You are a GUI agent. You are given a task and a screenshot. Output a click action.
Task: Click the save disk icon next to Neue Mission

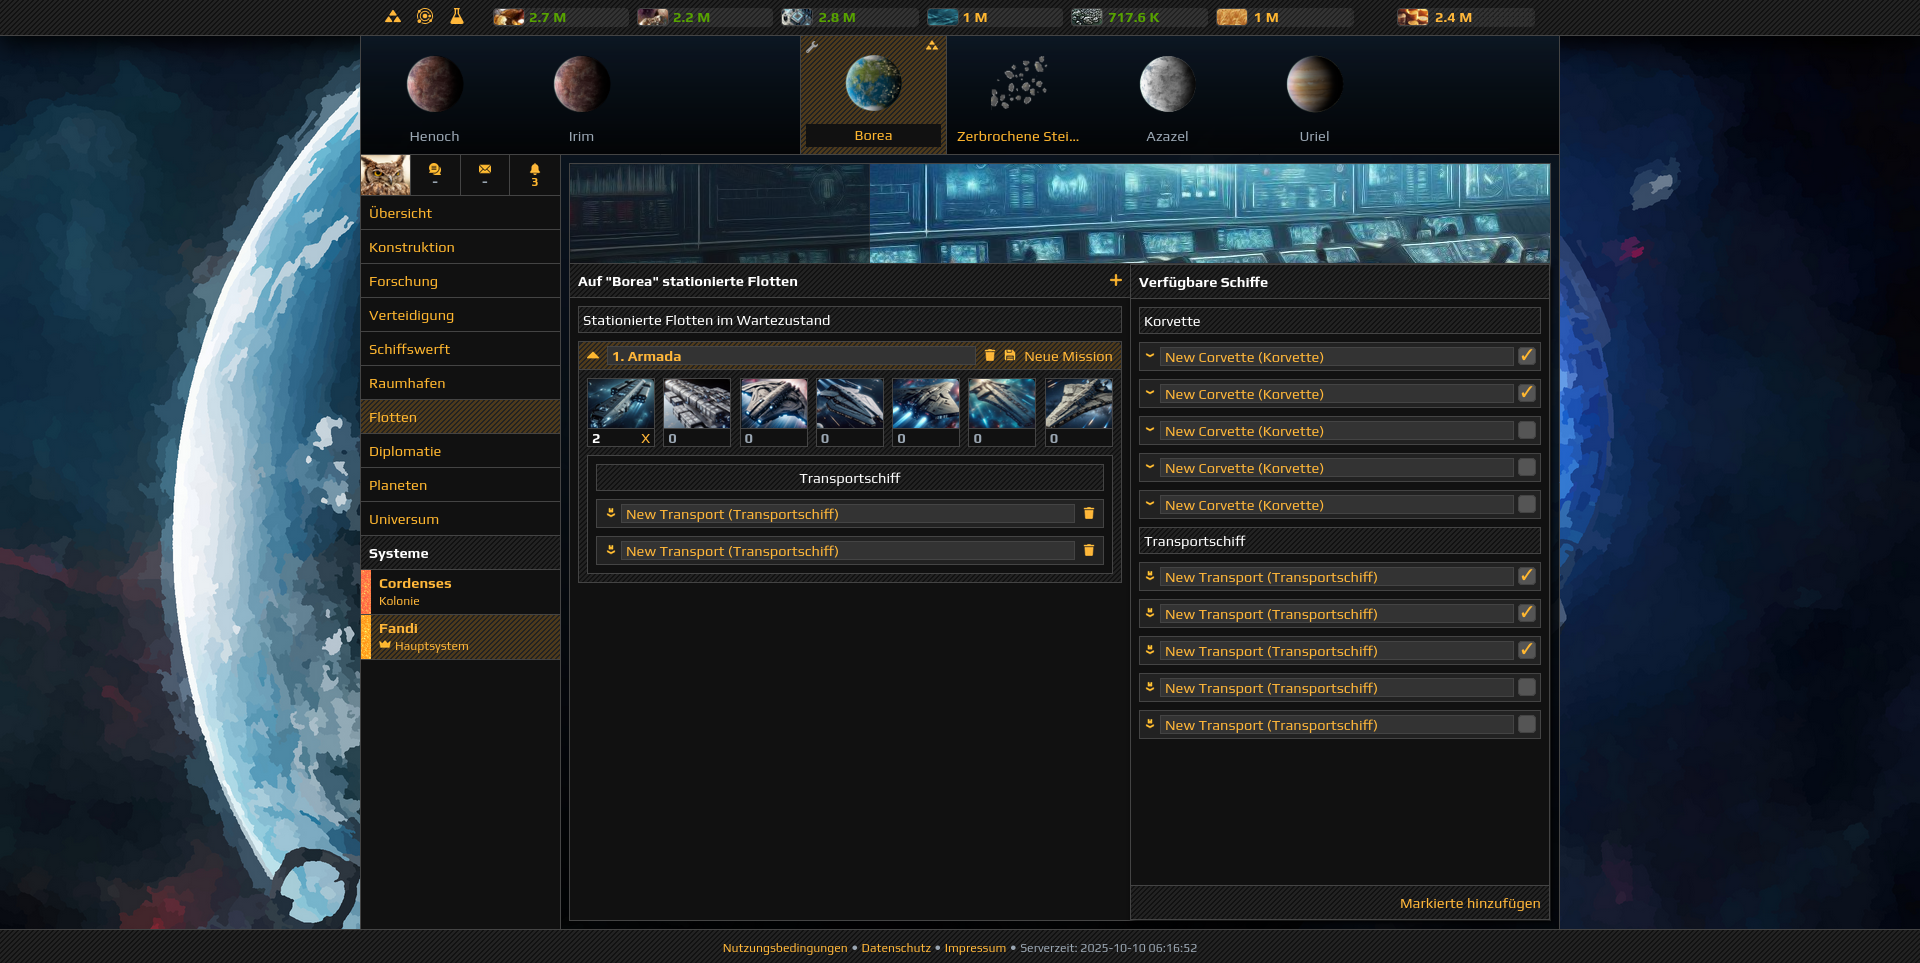click(1011, 355)
